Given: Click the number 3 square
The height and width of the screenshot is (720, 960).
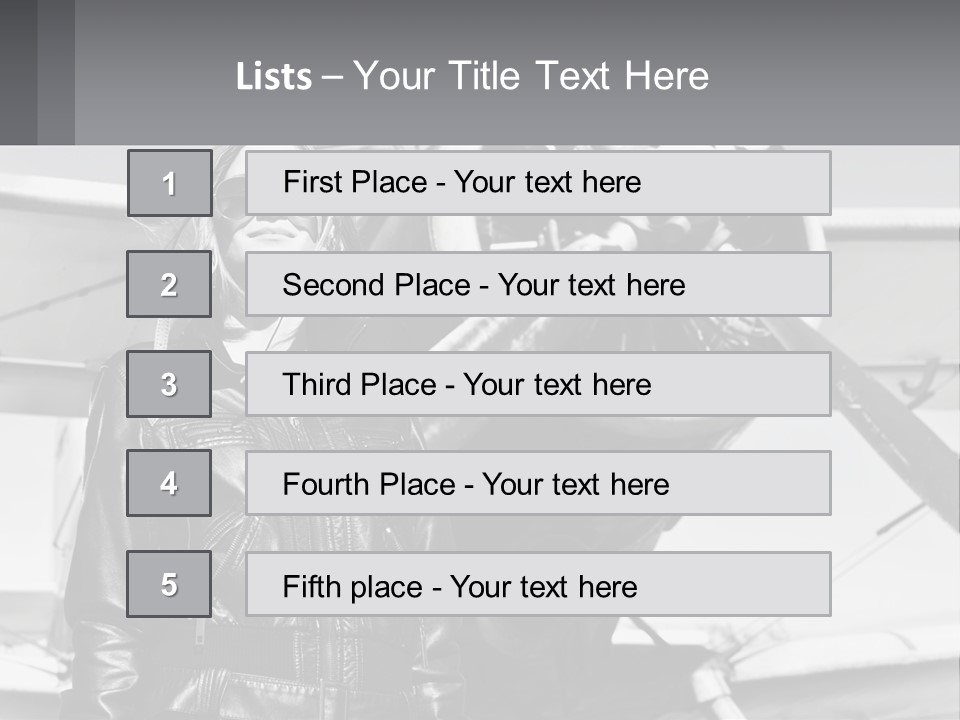Looking at the screenshot, I should [x=169, y=384].
